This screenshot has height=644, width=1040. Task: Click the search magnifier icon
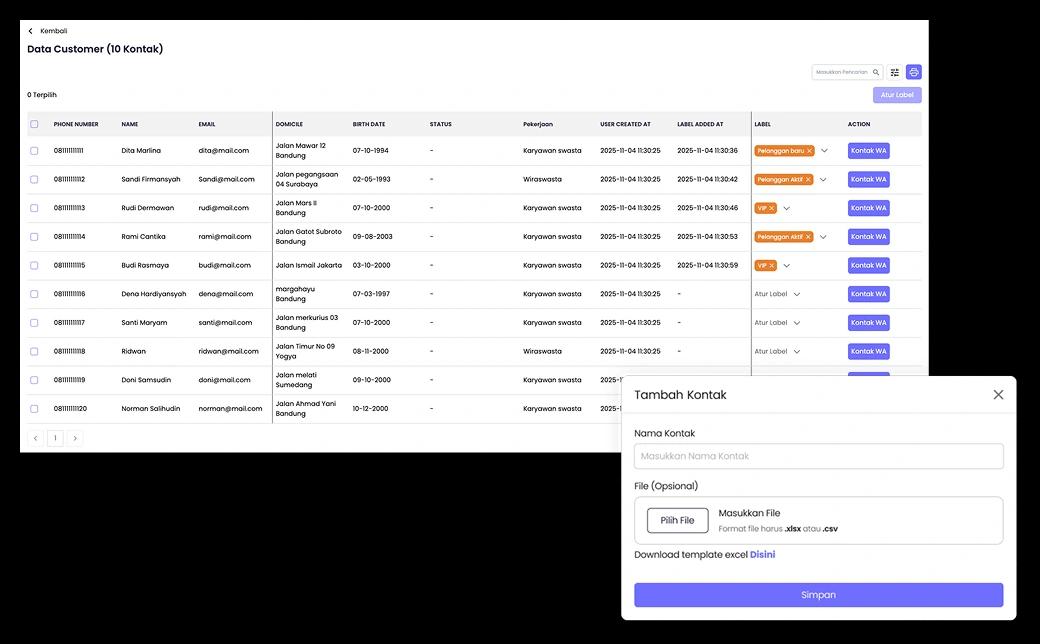pos(876,72)
